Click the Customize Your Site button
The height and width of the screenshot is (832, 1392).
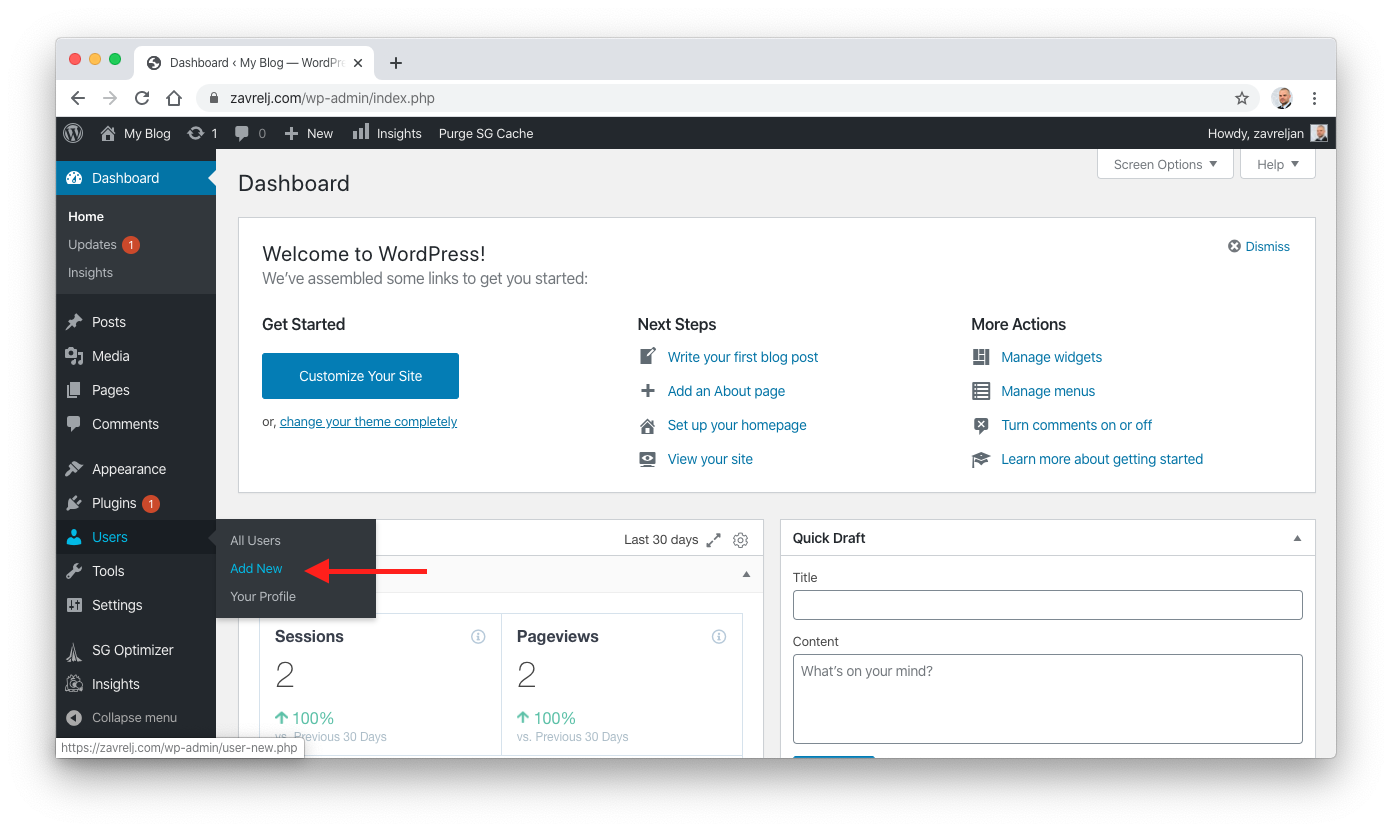(x=360, y=376)
